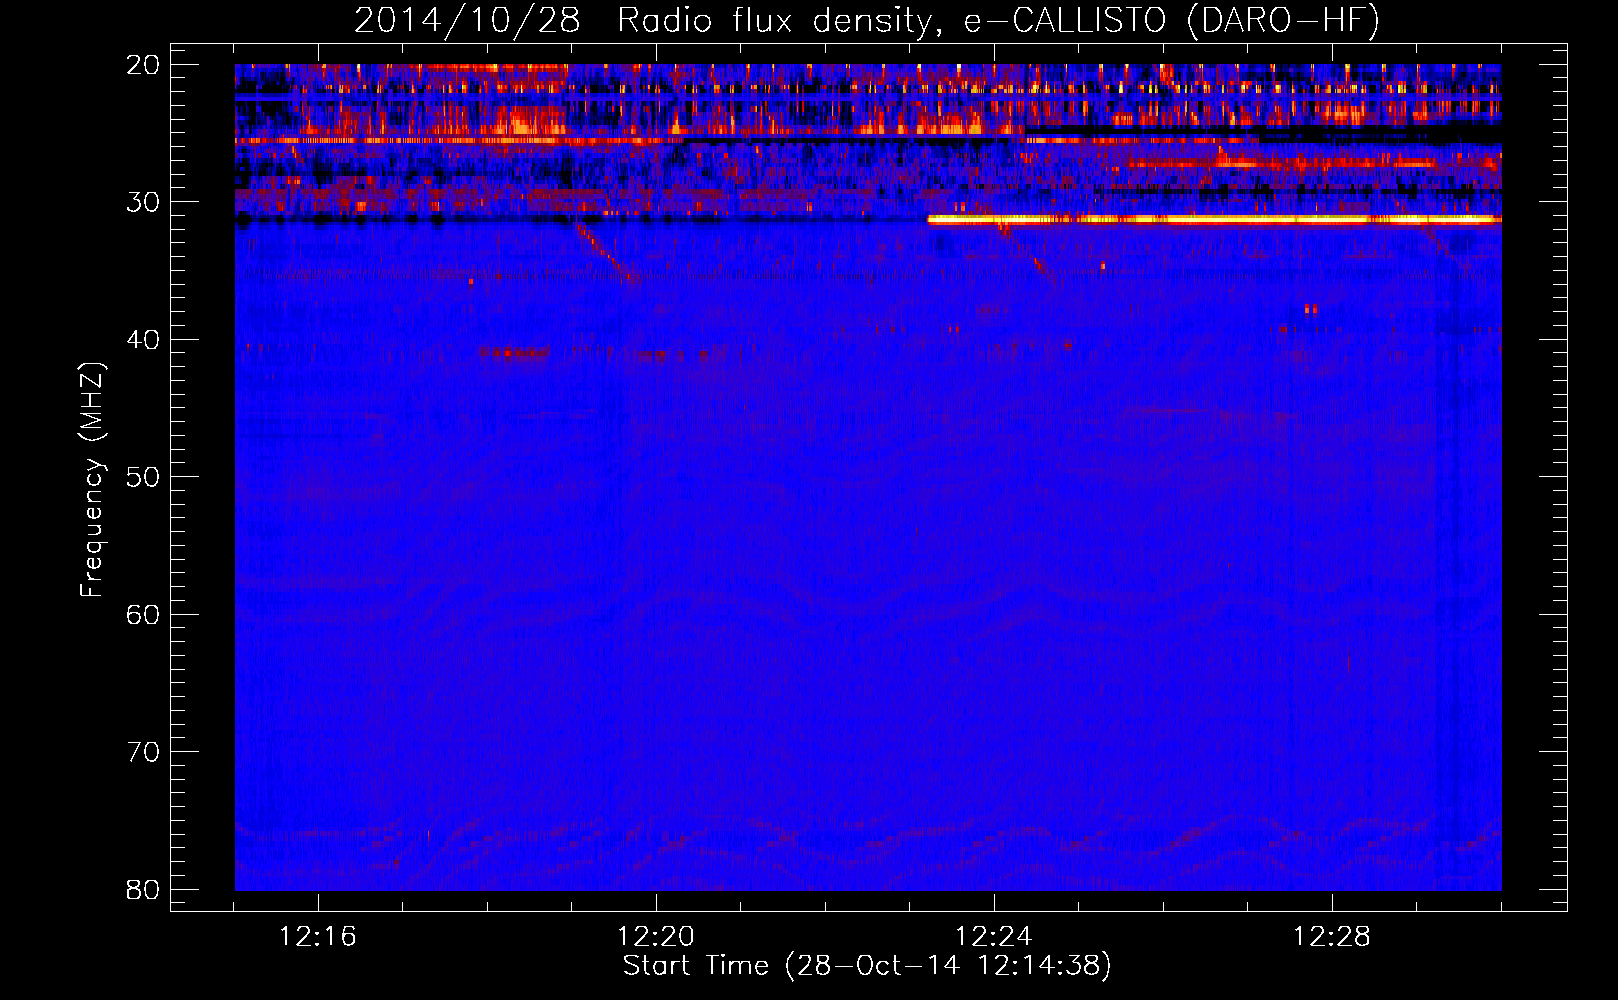Click the diagonal drifting streak after 12:19
This screenshot has height=1000, width=1618.
coord(608,254)
